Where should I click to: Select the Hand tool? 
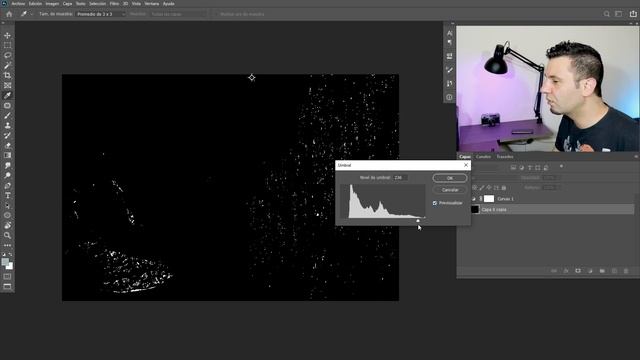pos(7,225)
